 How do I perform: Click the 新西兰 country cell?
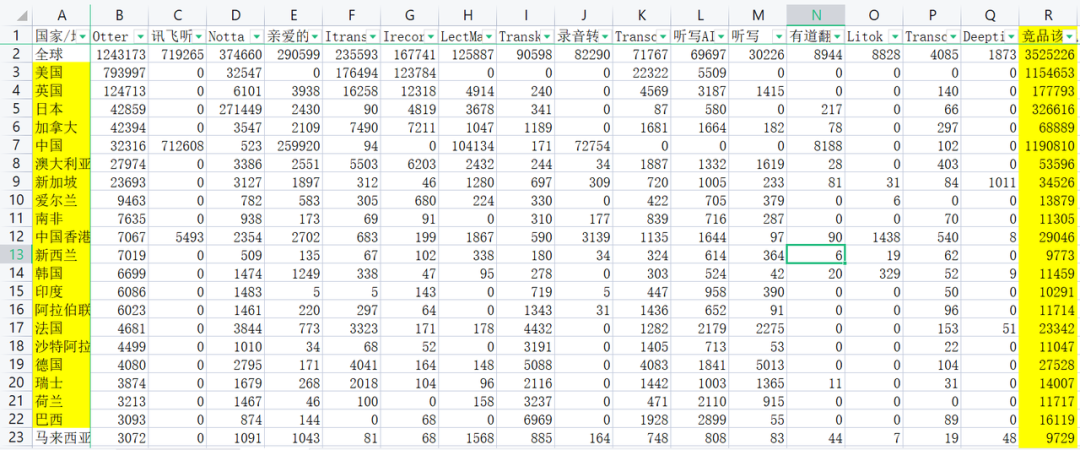click(61, 254)
